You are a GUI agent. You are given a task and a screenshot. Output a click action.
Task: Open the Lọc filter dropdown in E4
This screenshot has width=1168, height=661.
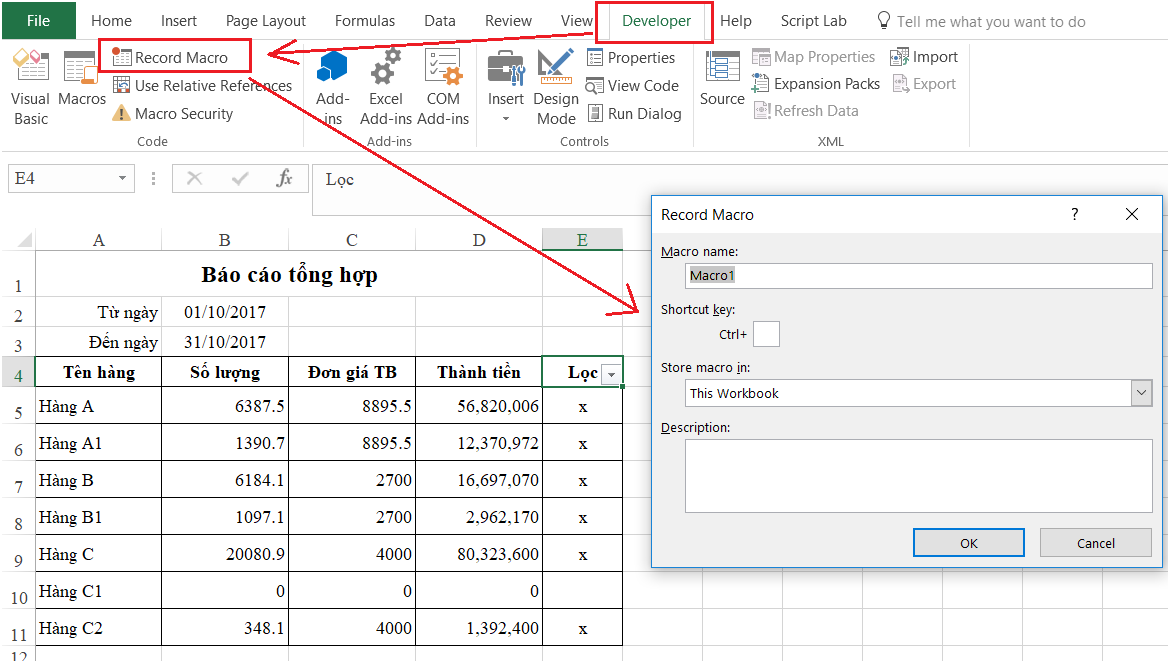click(x=611, y=374)
